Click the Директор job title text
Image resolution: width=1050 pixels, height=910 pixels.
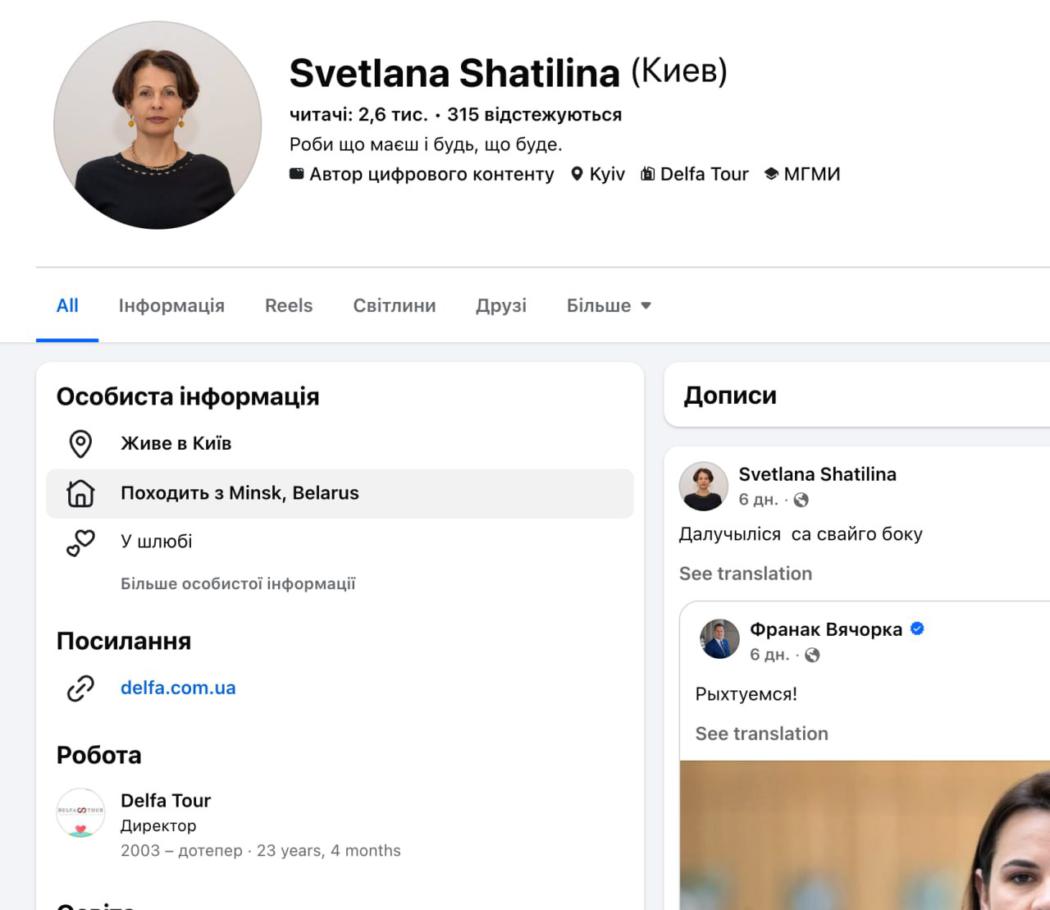tap(158, 826)
